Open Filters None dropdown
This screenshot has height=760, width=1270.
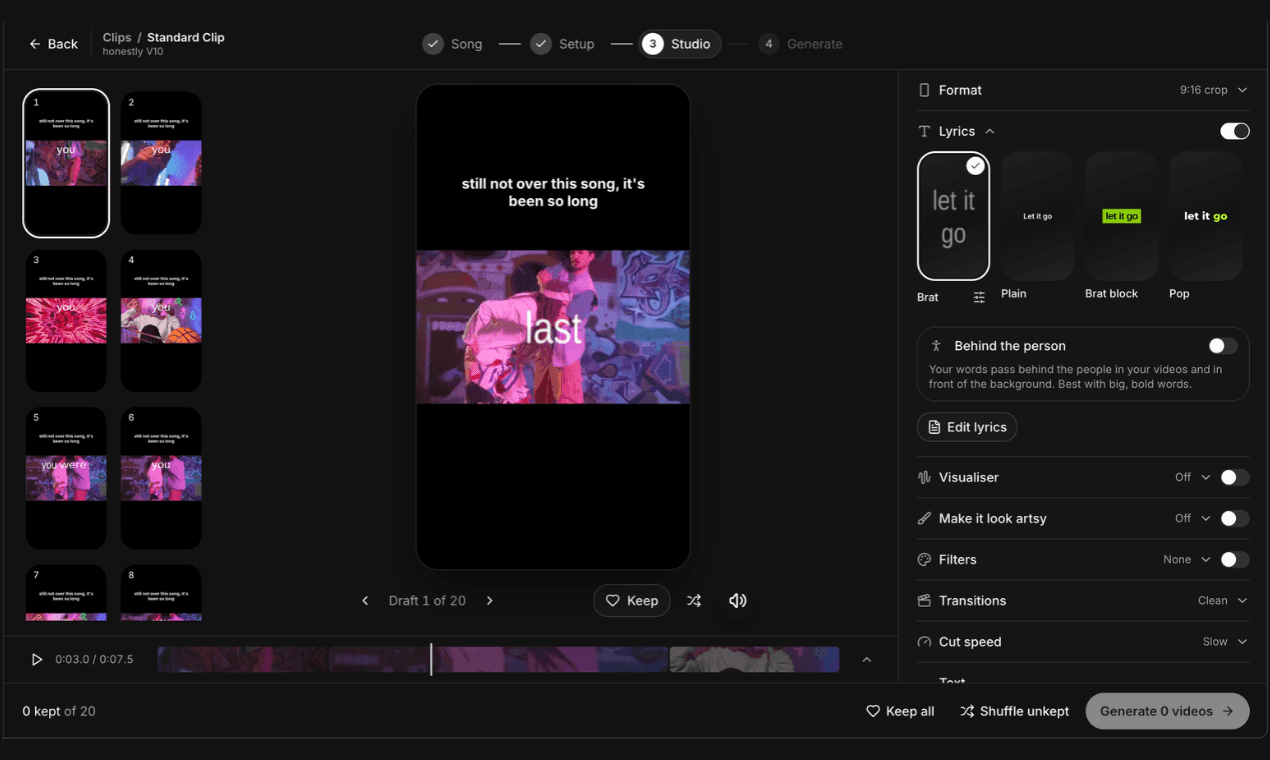(1187, 560)
